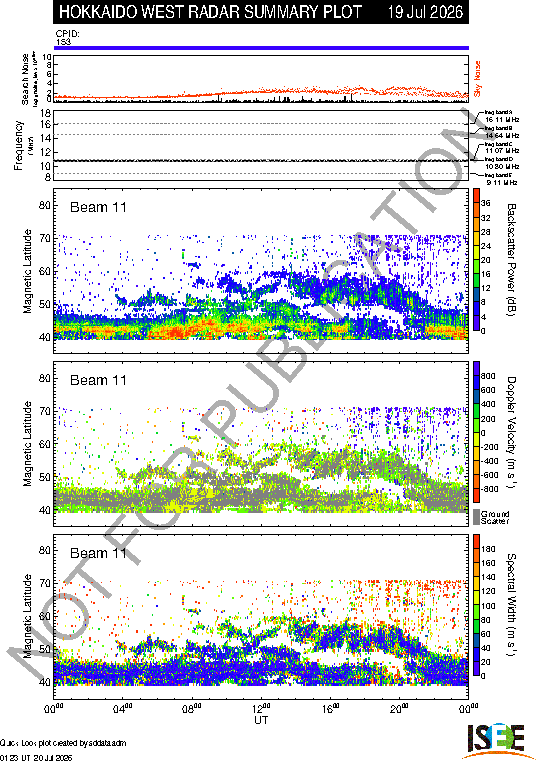Click the 16:00 UT time tick label
This screenshot has height=761, width=536.
331,709
